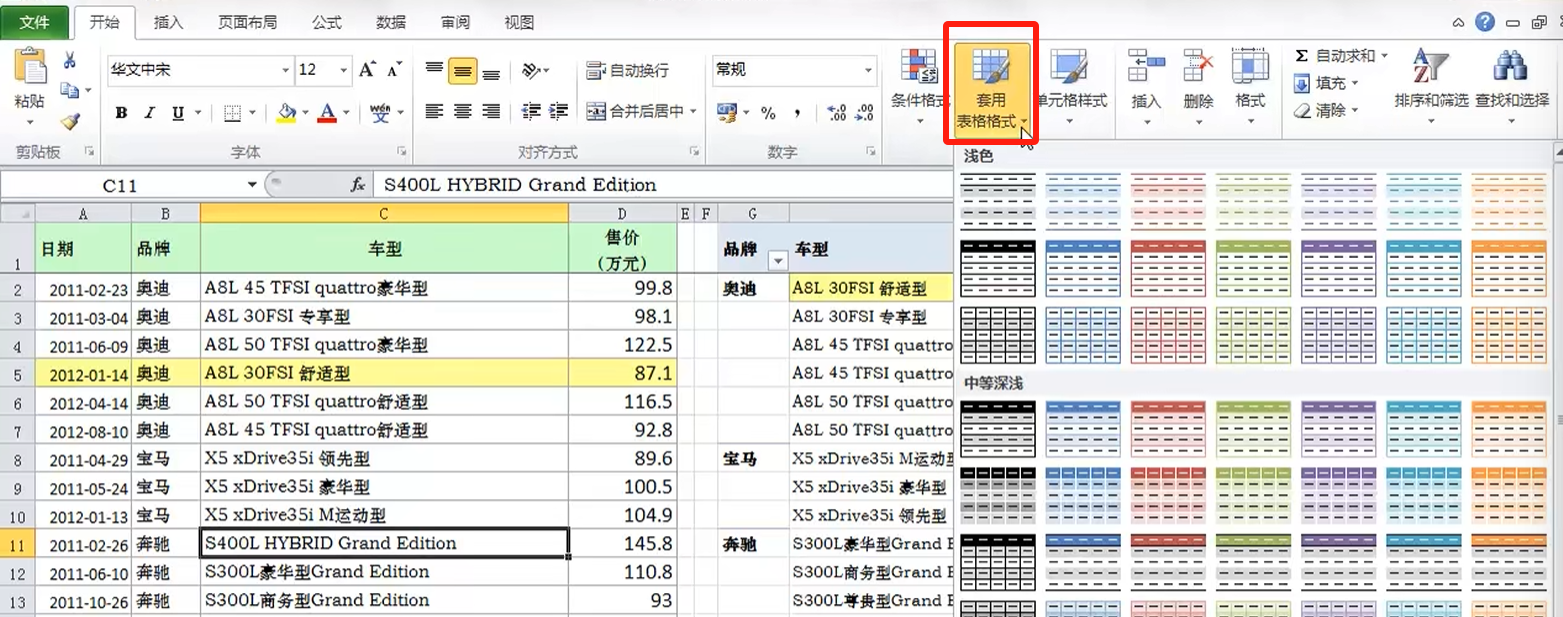Screen dimensions: 1563x617
Task: Open 查找和选择 binoculars icon
Action: click(1510, 85)
